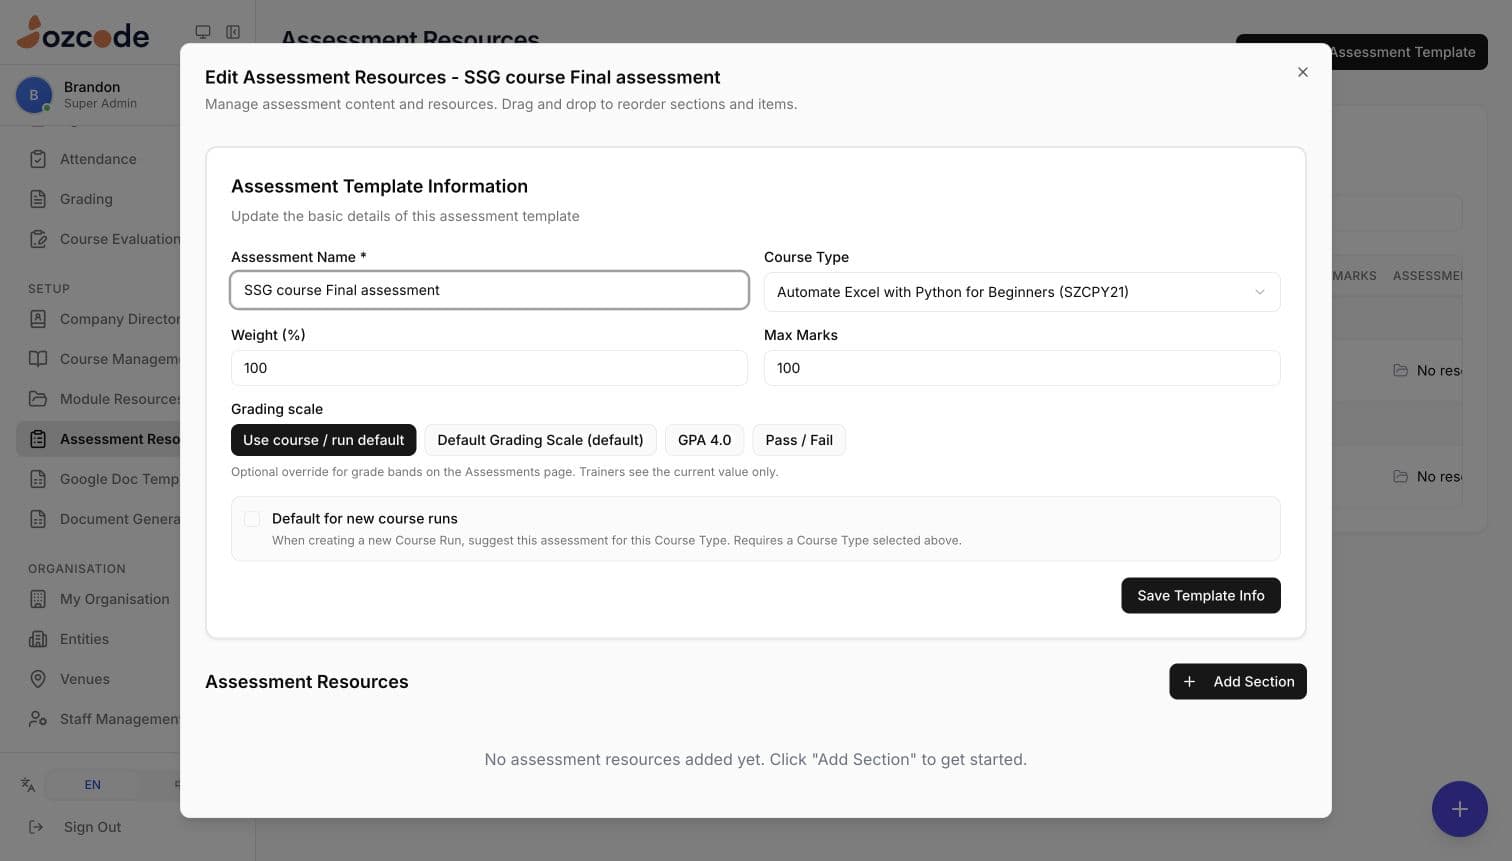Image resolution: width=1512 pixels, height=861 pixels.
Task: Click the No assessment resources added yet message
Action: [755, 759]
